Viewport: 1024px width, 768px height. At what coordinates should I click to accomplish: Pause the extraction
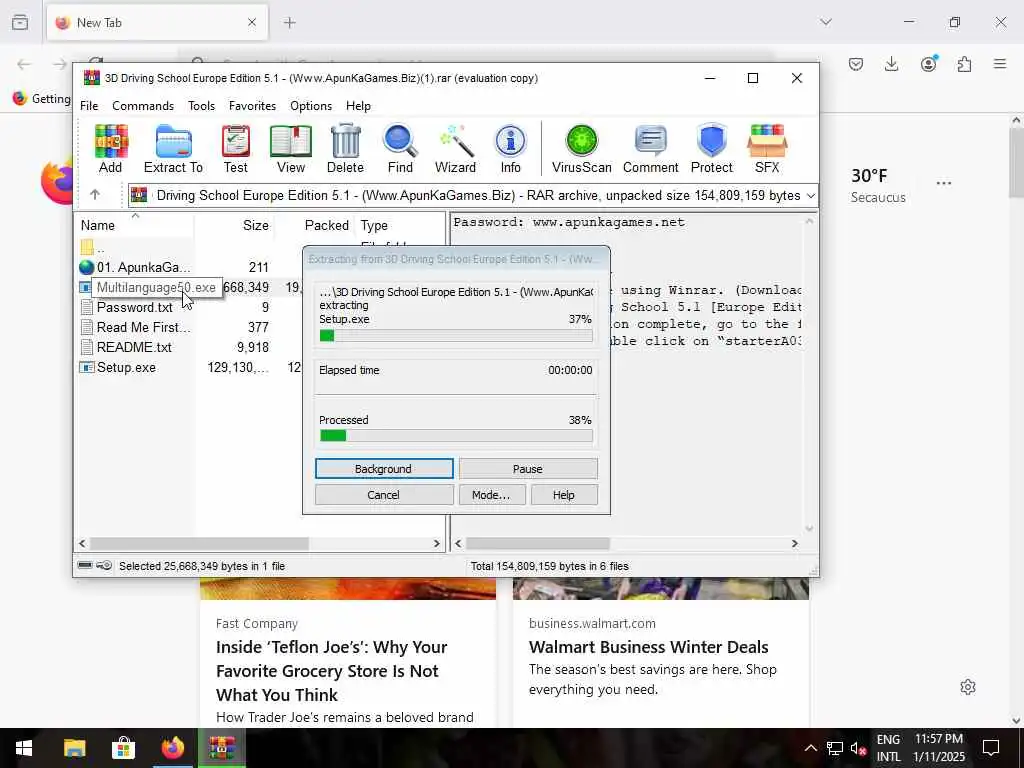tap(528, 469)
